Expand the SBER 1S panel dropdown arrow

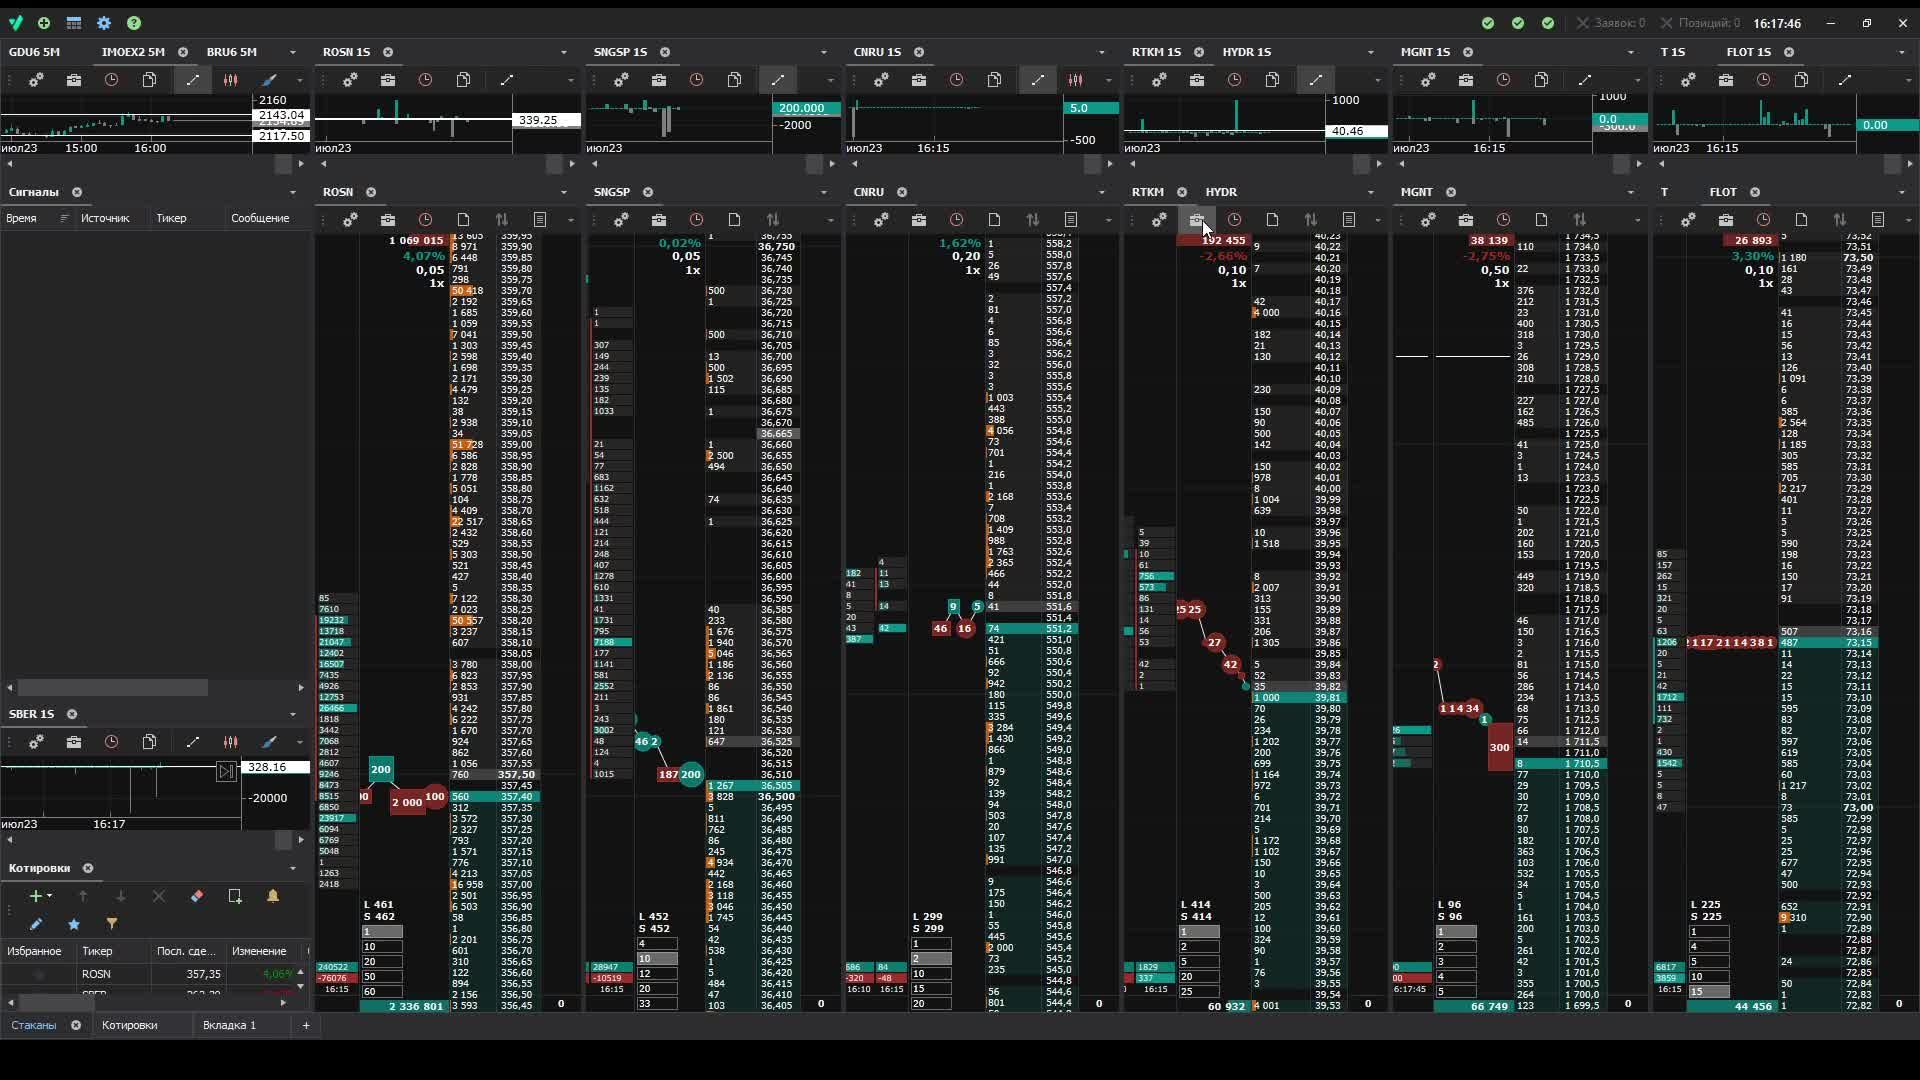[293, 714]
